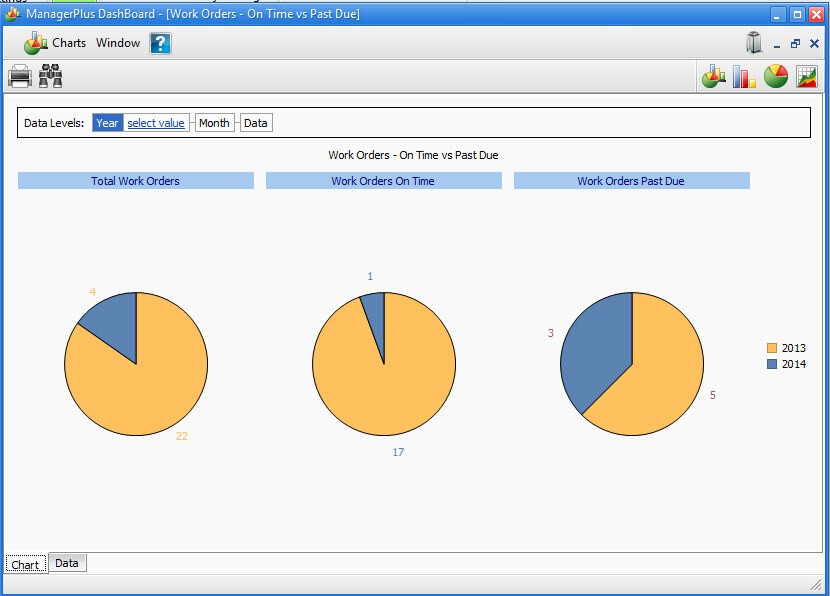Open help with the question mark icon

(161, 43)
